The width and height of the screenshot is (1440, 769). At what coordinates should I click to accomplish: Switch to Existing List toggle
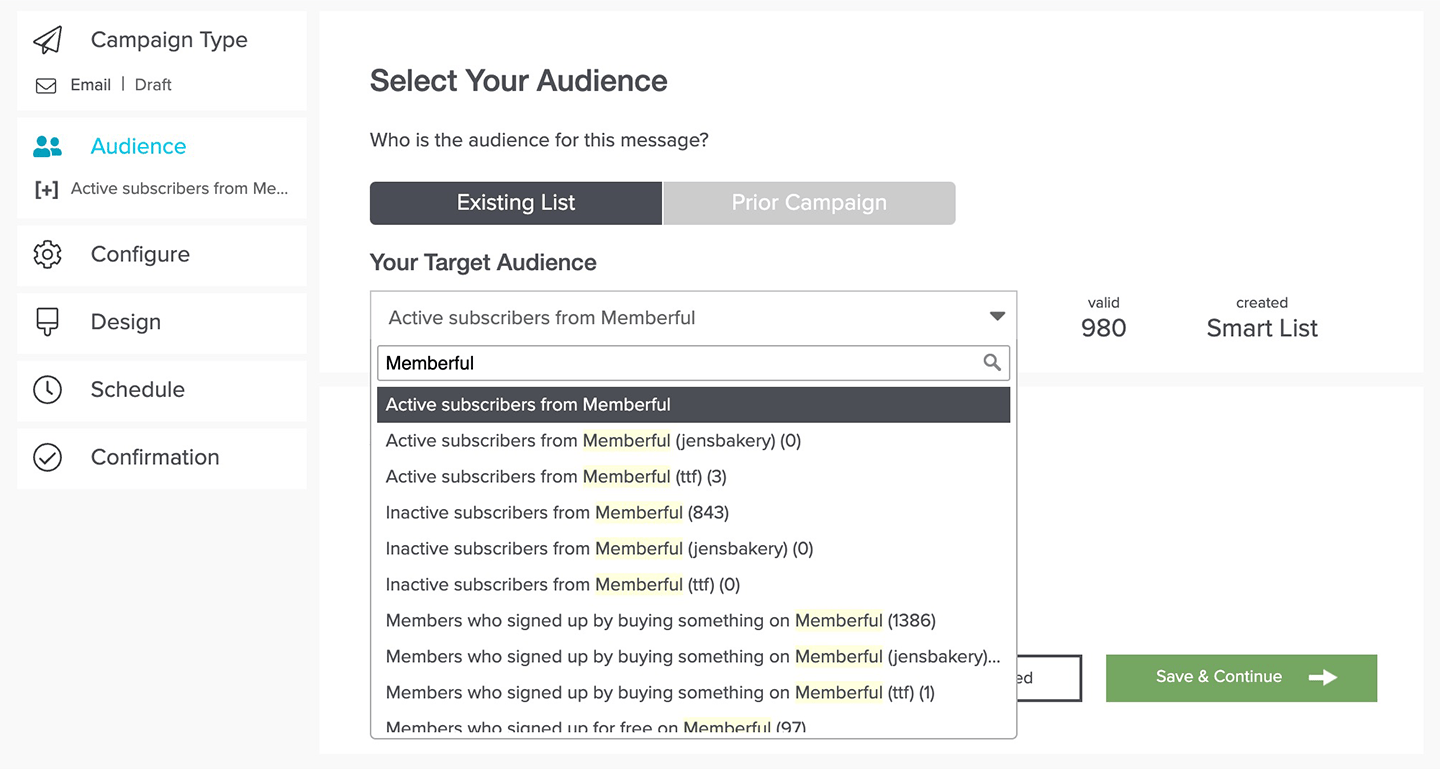coord(515,203)
